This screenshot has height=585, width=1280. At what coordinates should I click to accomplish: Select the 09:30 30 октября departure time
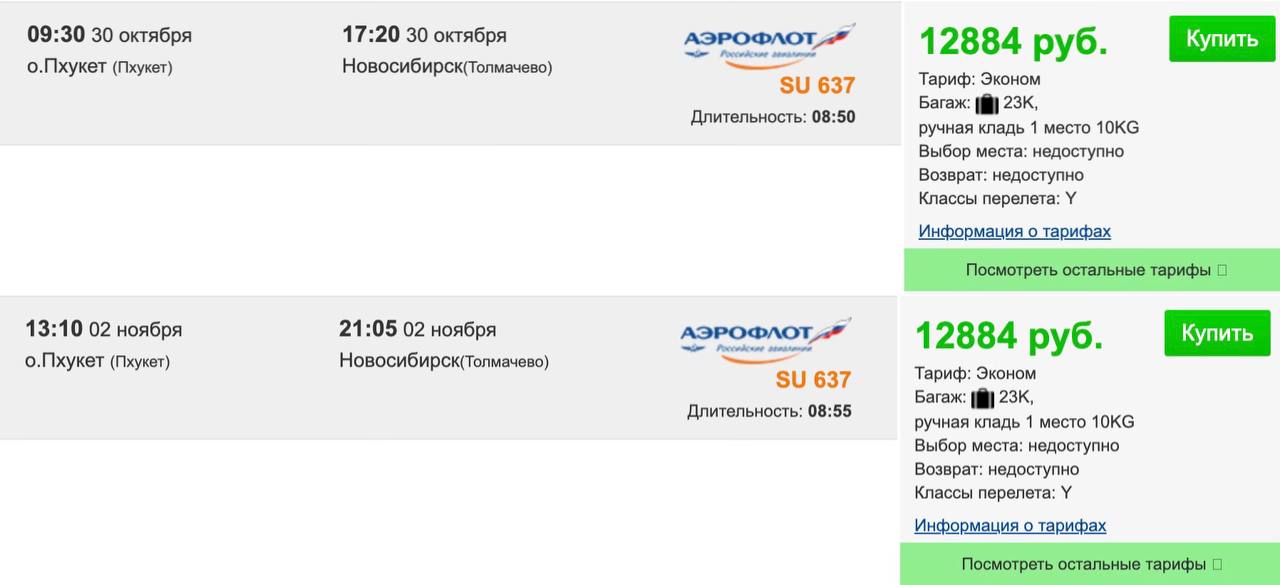[109, 35]
